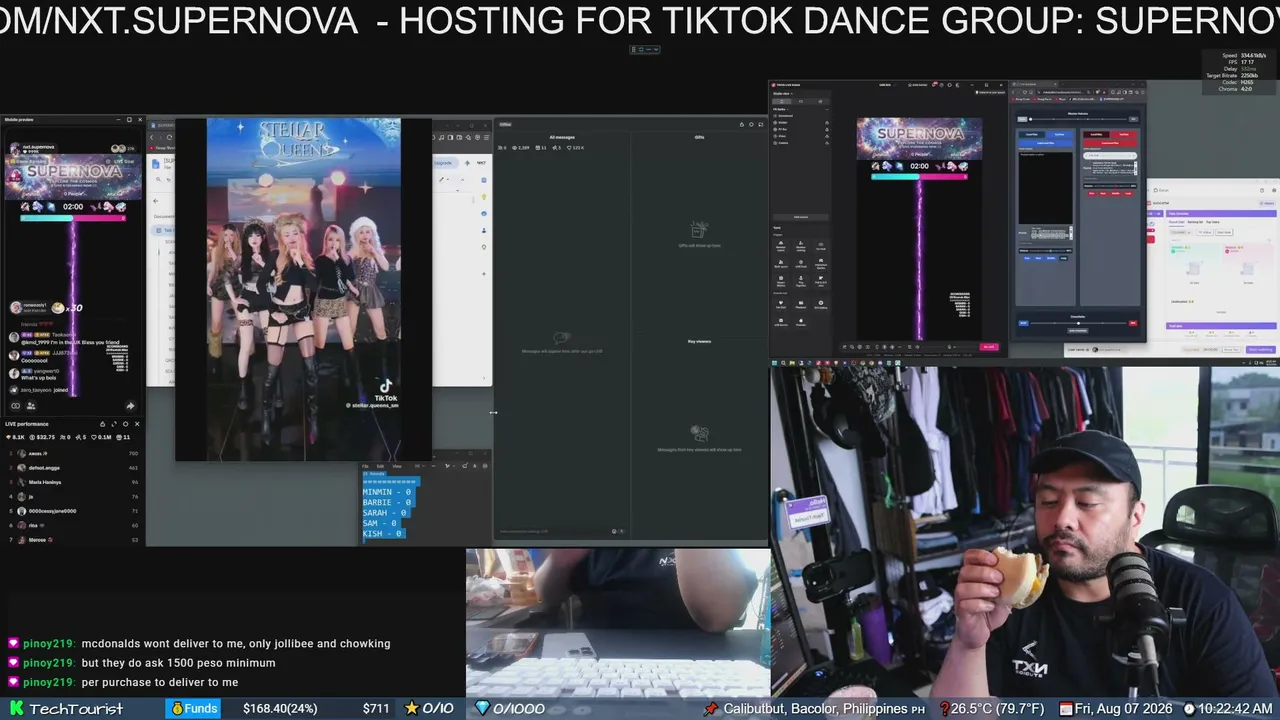Click the Kick logo beside TechTourist

coord(16,709)
